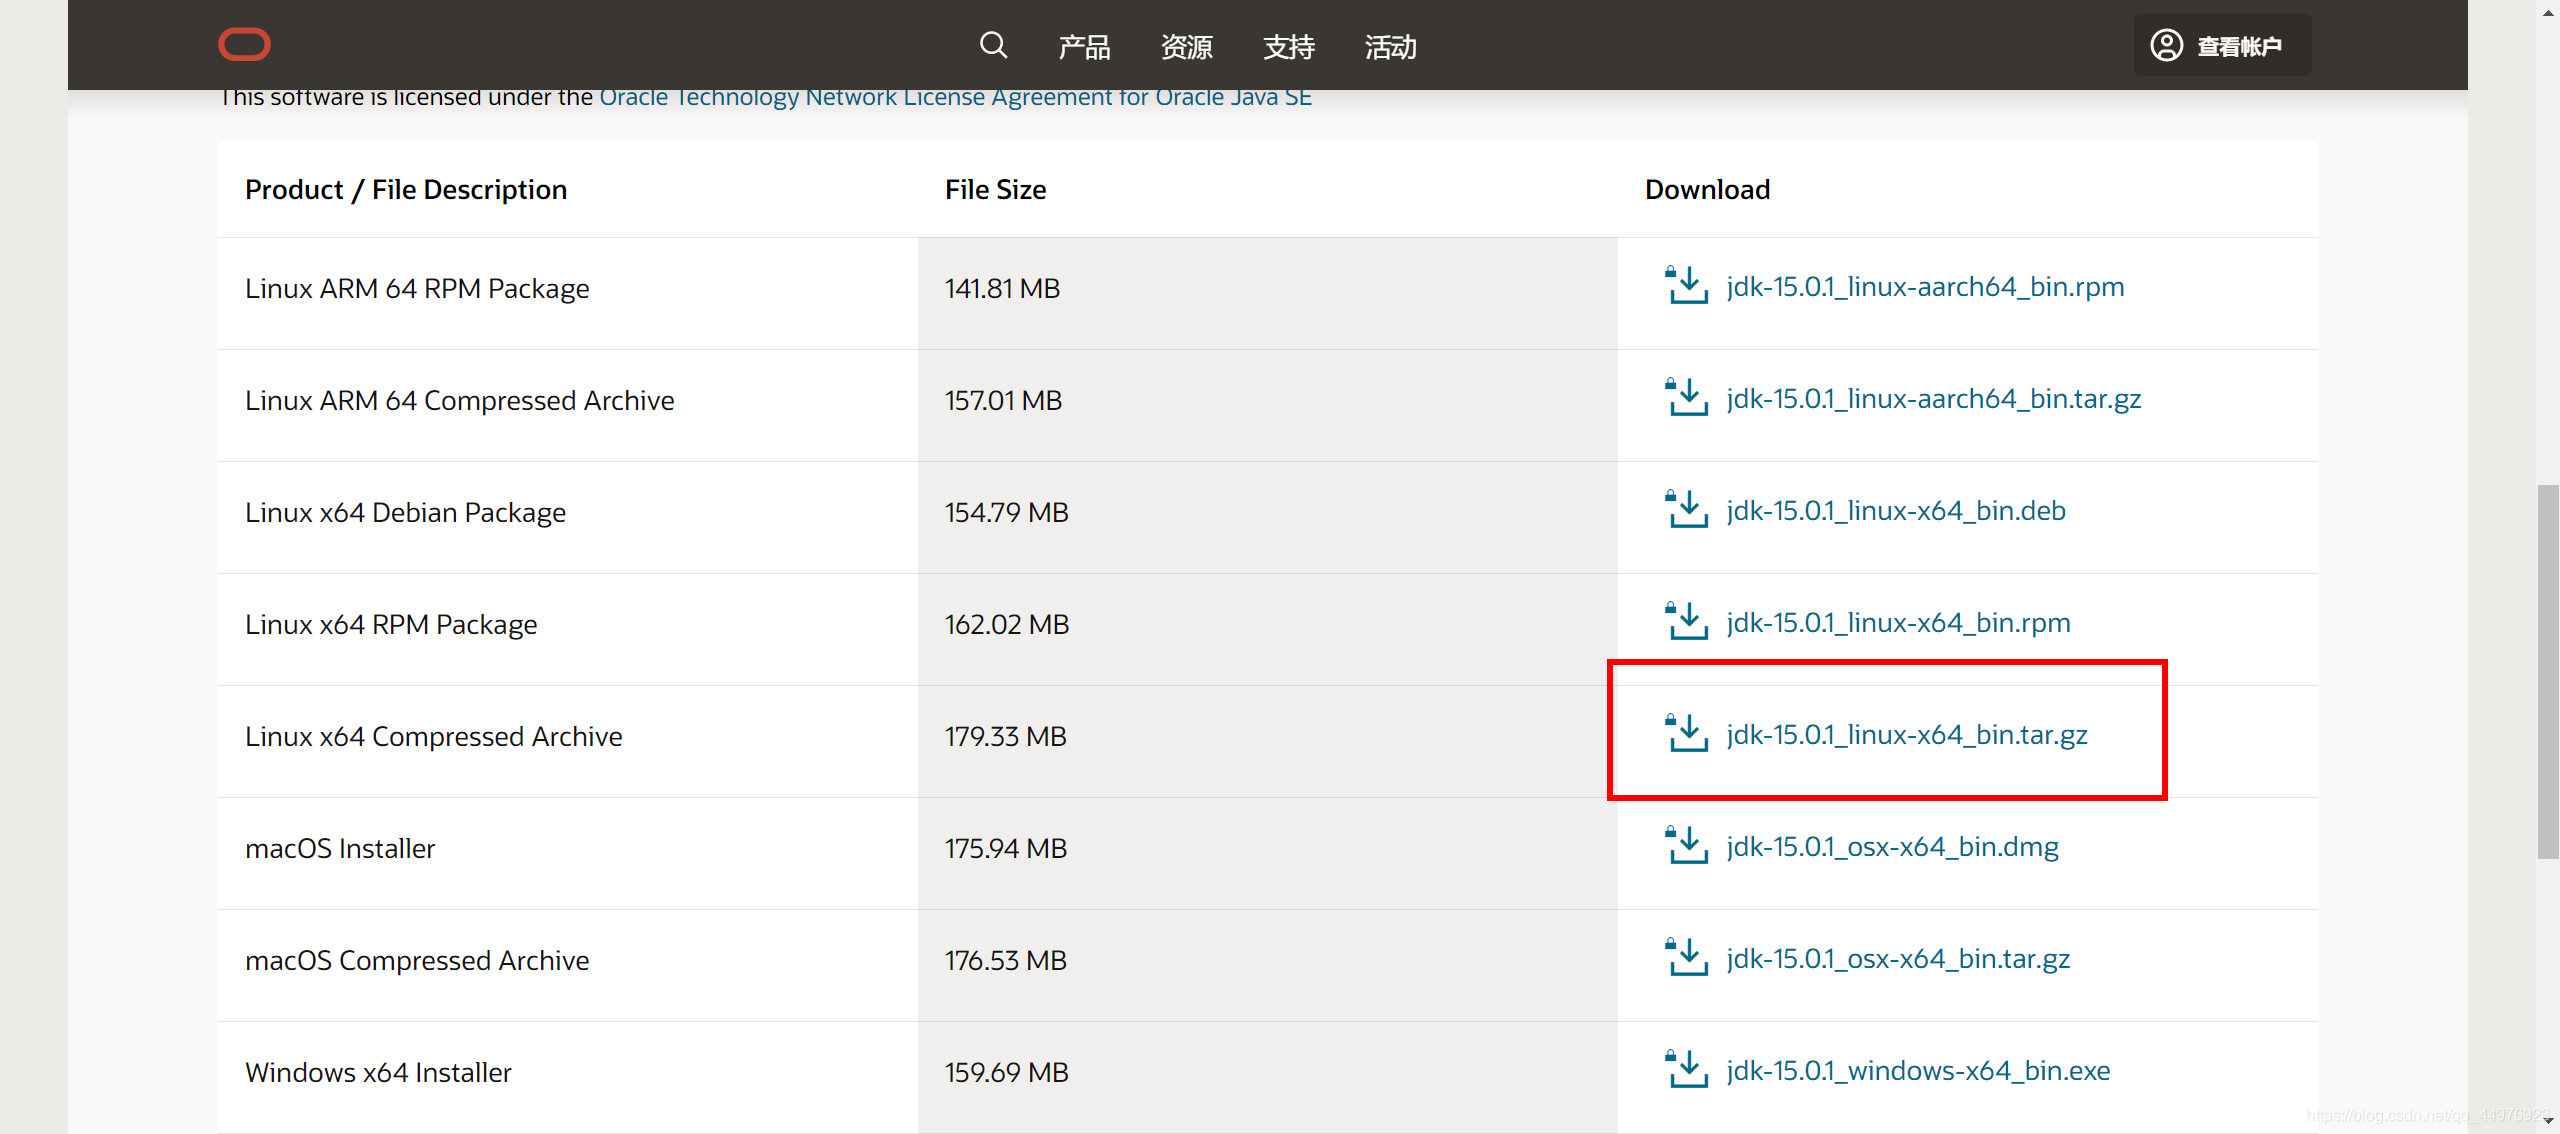Screen dimensions: 2560x1134
Task: Download jdk-15.0.1_osx-x64_bin.tar.gz
Action: pyautogui.click(x=1898, y=959)
